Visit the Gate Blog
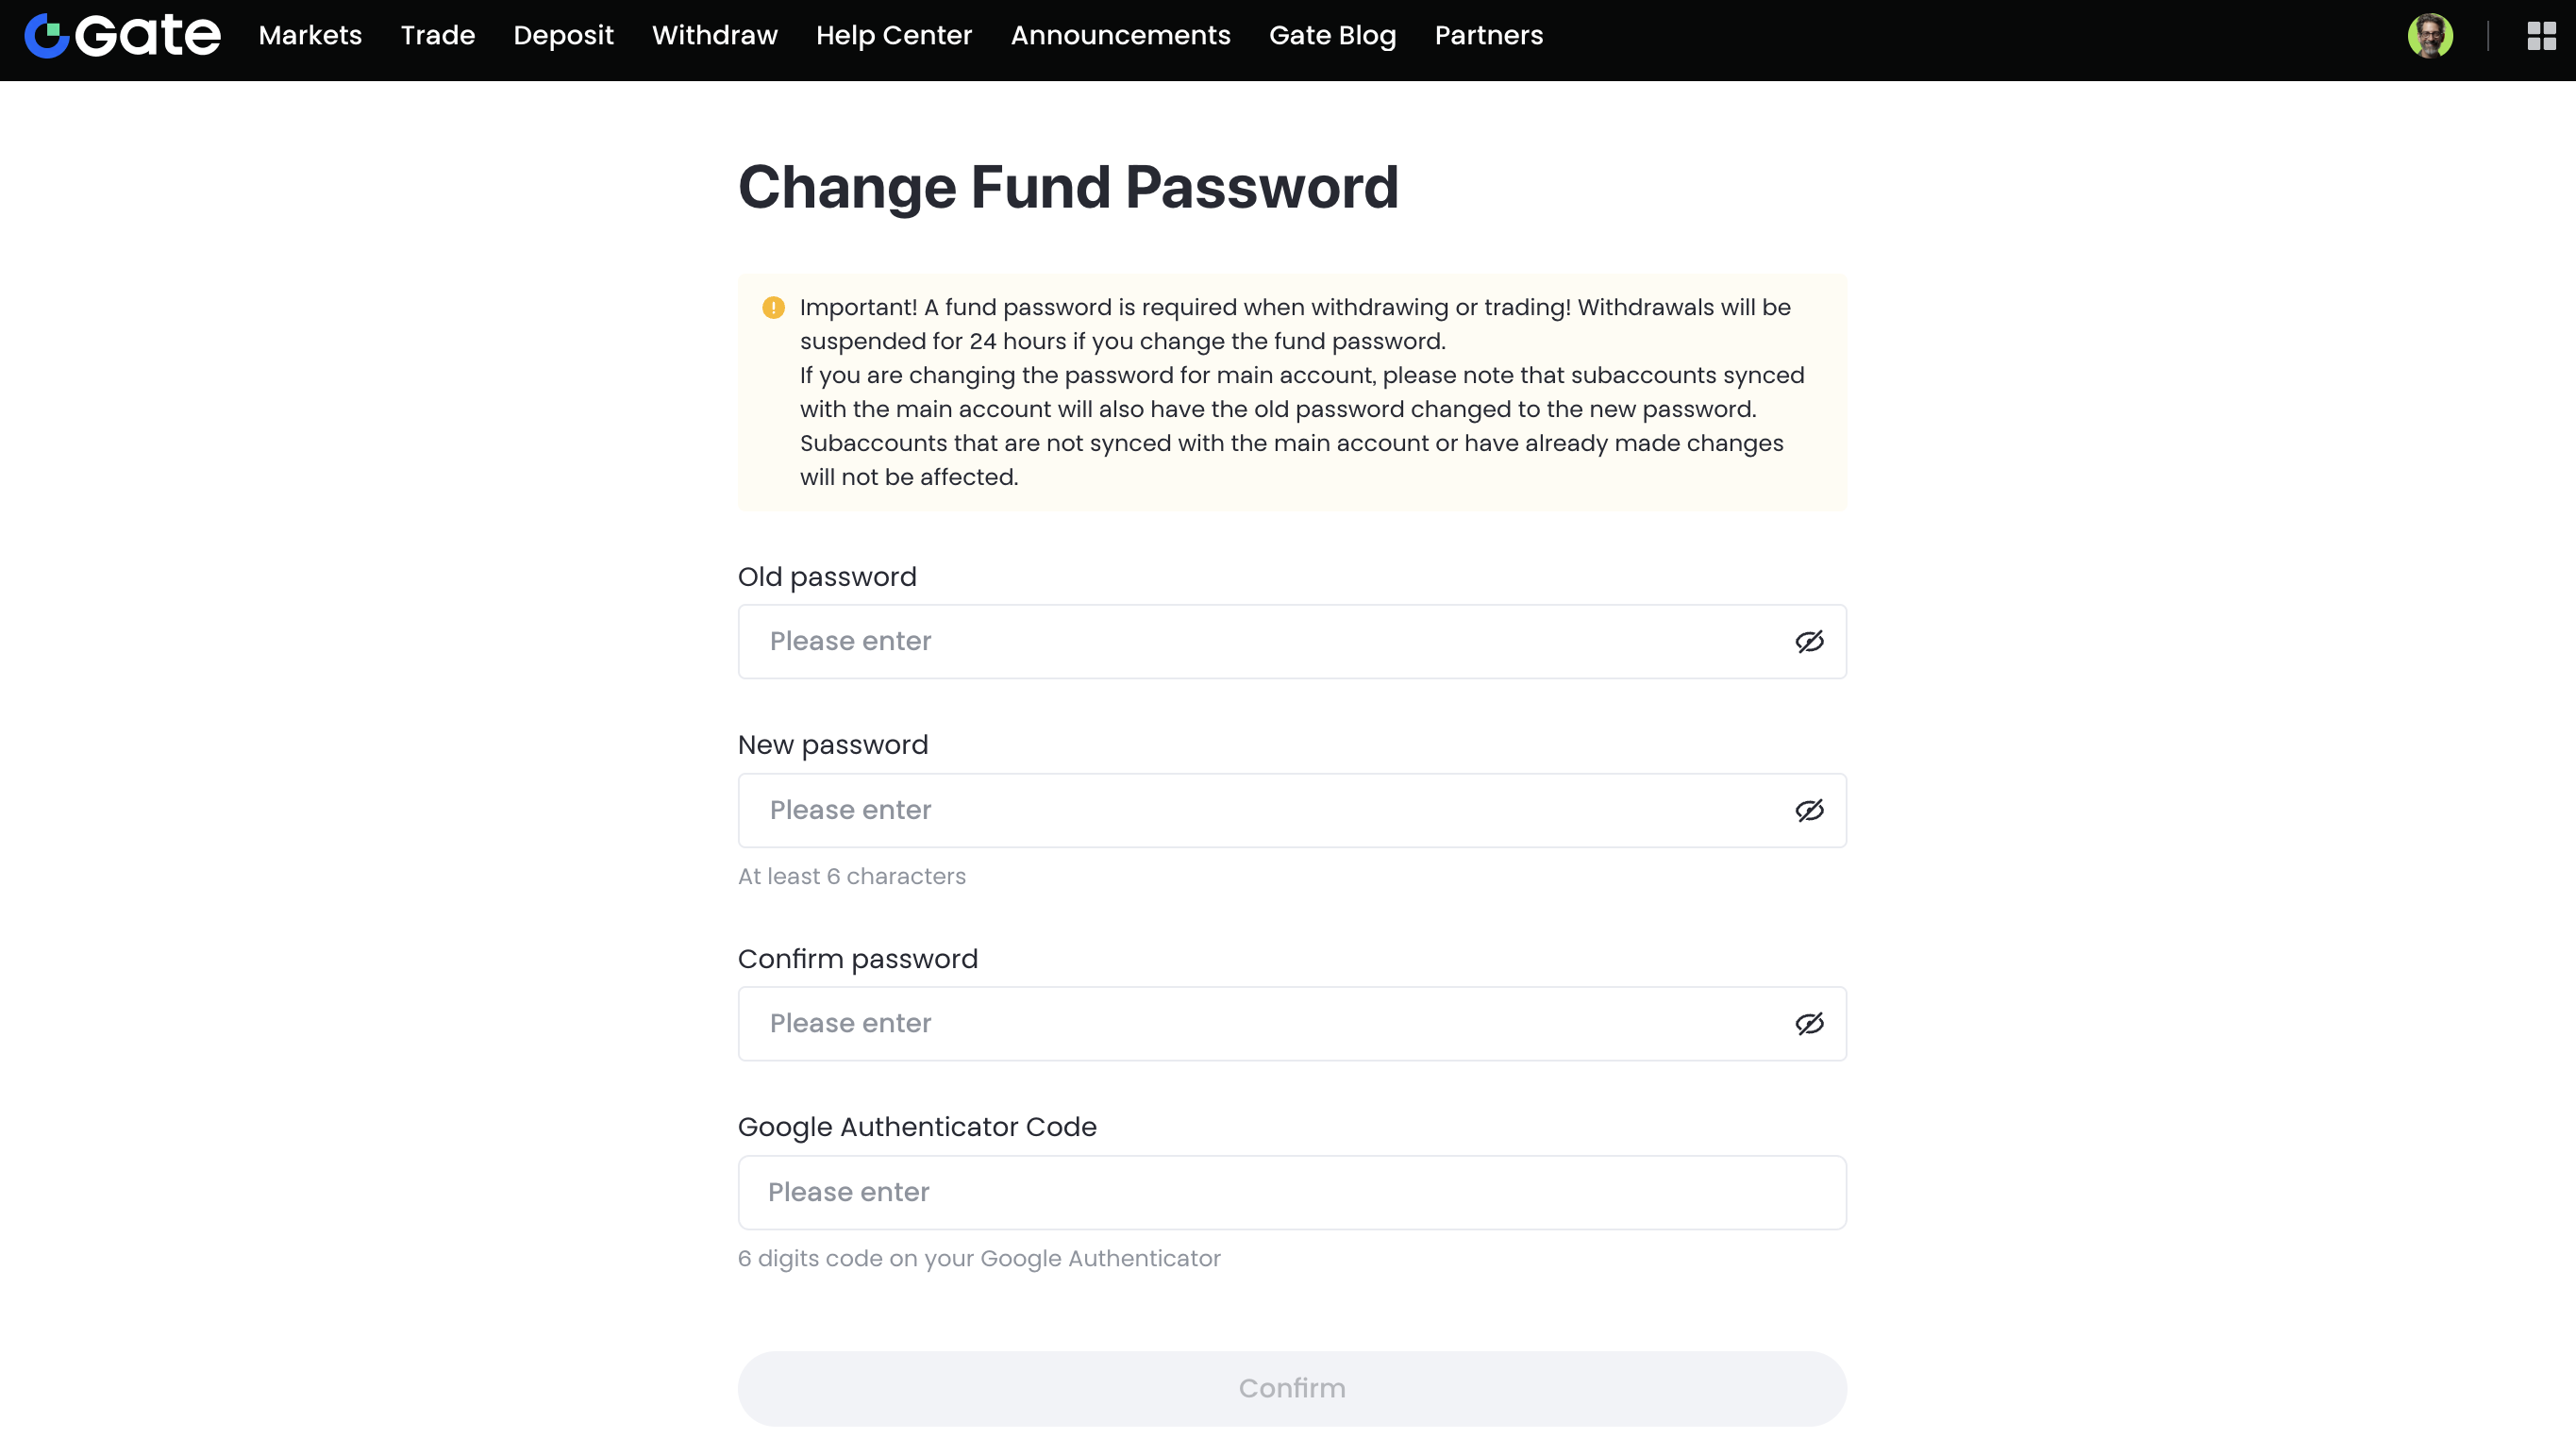Screen dimensions: 2576x1455 tap(1332, 36)
